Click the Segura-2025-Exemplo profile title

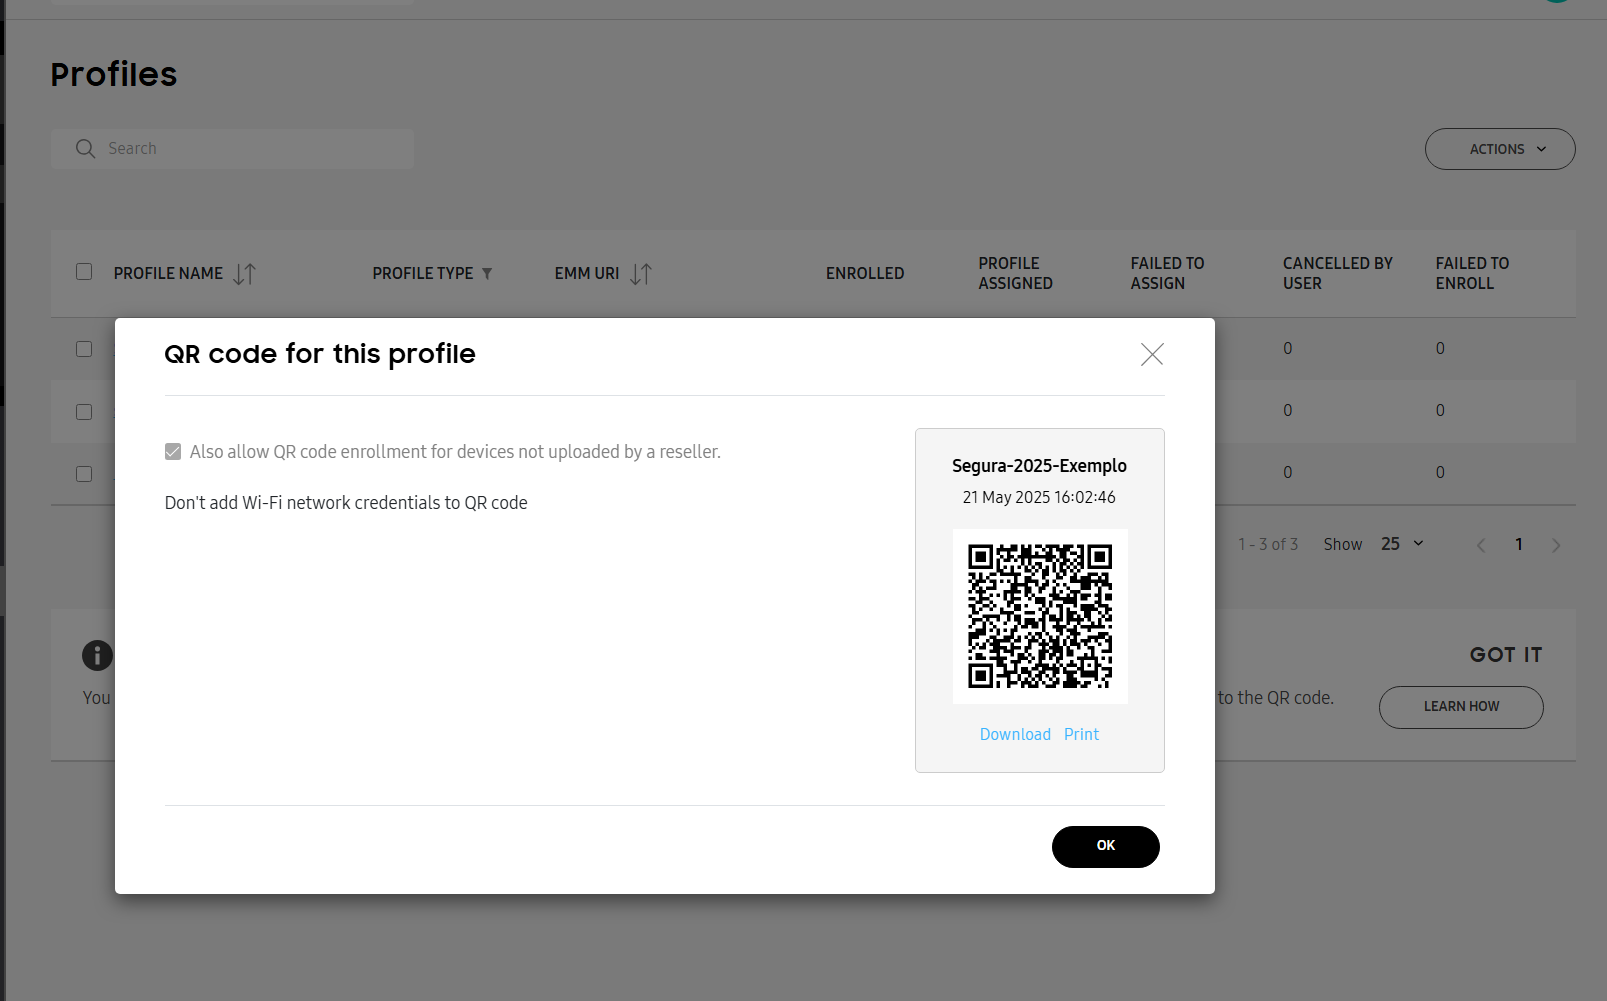tap(1039, 466)
